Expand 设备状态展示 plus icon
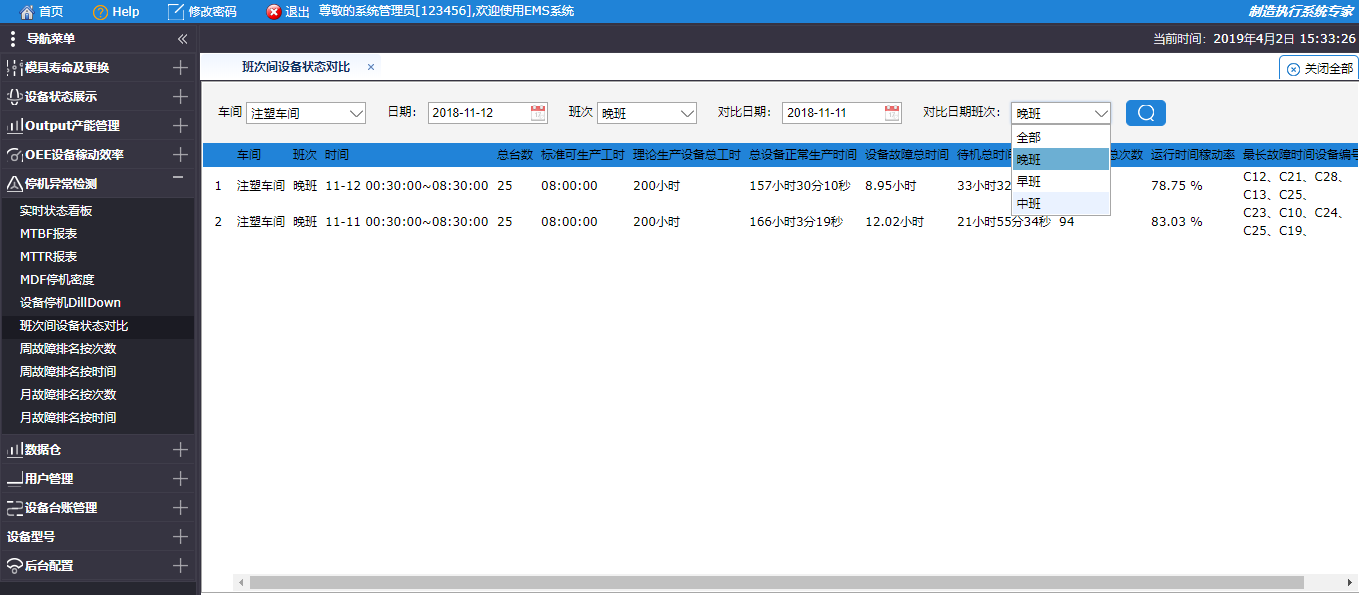 pyautogui.click(x=180, y=97)
